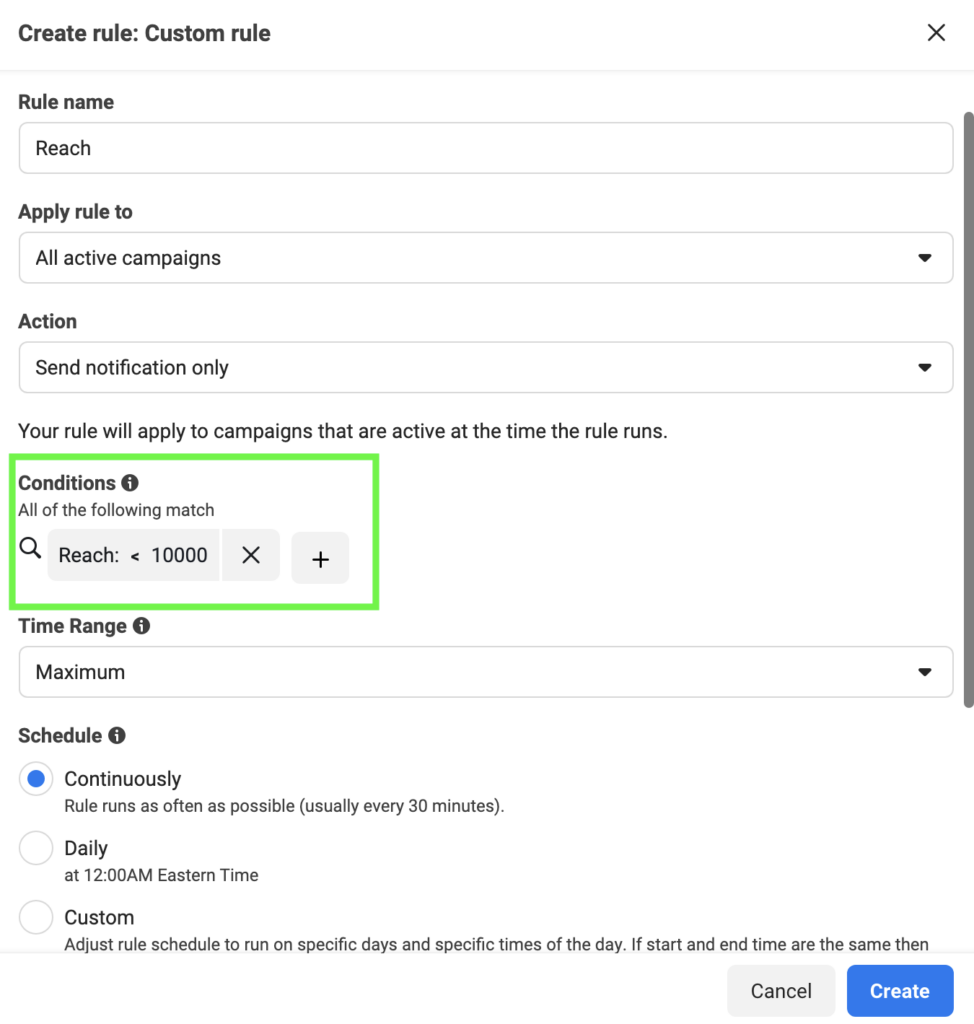Viewport: 974px width, 1024px height.
Task: Click the Cancel button
Action: (780, 991)
